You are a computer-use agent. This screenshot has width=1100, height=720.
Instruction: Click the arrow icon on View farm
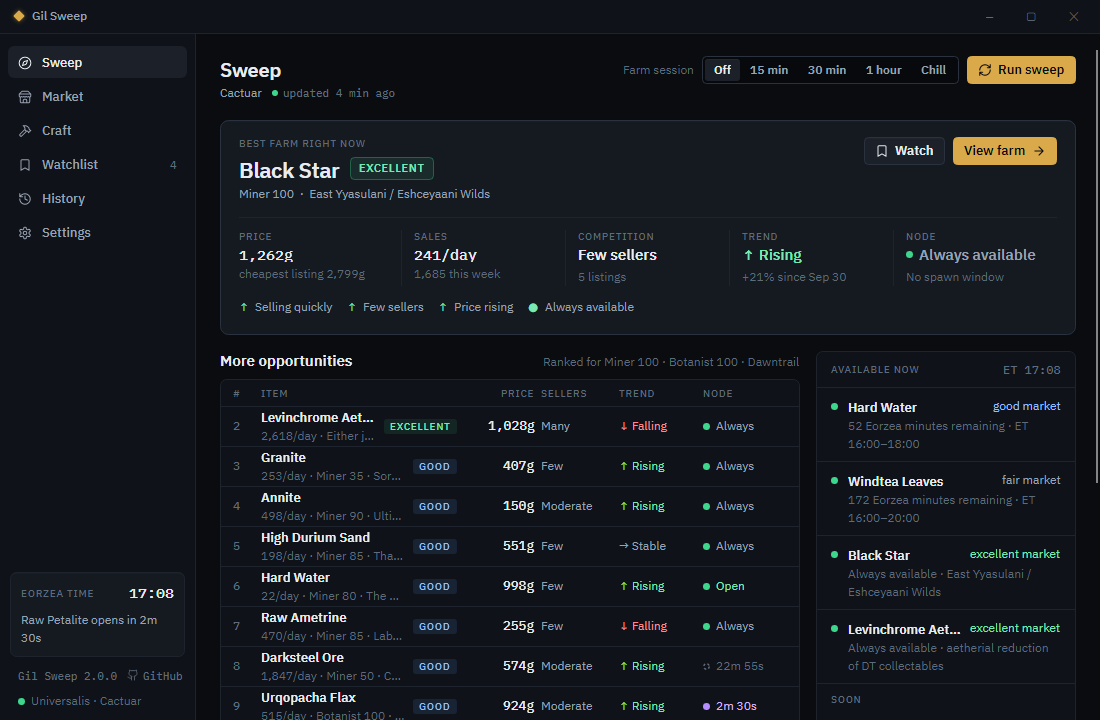pos(1039,151)
